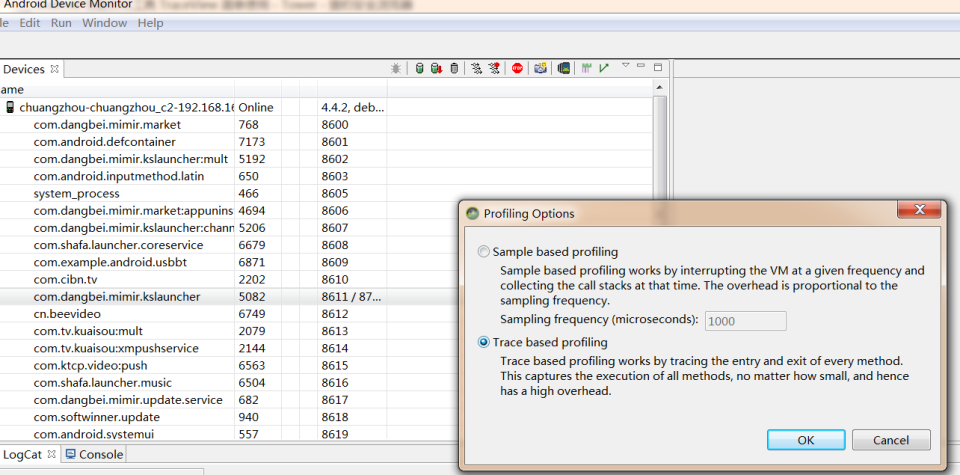Click the Update Threads icon
Viewport: 960px width, 475px height.
coord(476,69)
